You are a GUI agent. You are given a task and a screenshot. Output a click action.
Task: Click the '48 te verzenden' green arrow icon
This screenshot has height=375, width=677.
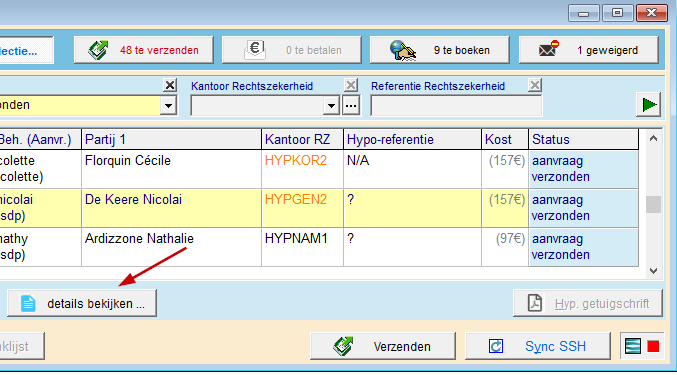click(98, 50)
